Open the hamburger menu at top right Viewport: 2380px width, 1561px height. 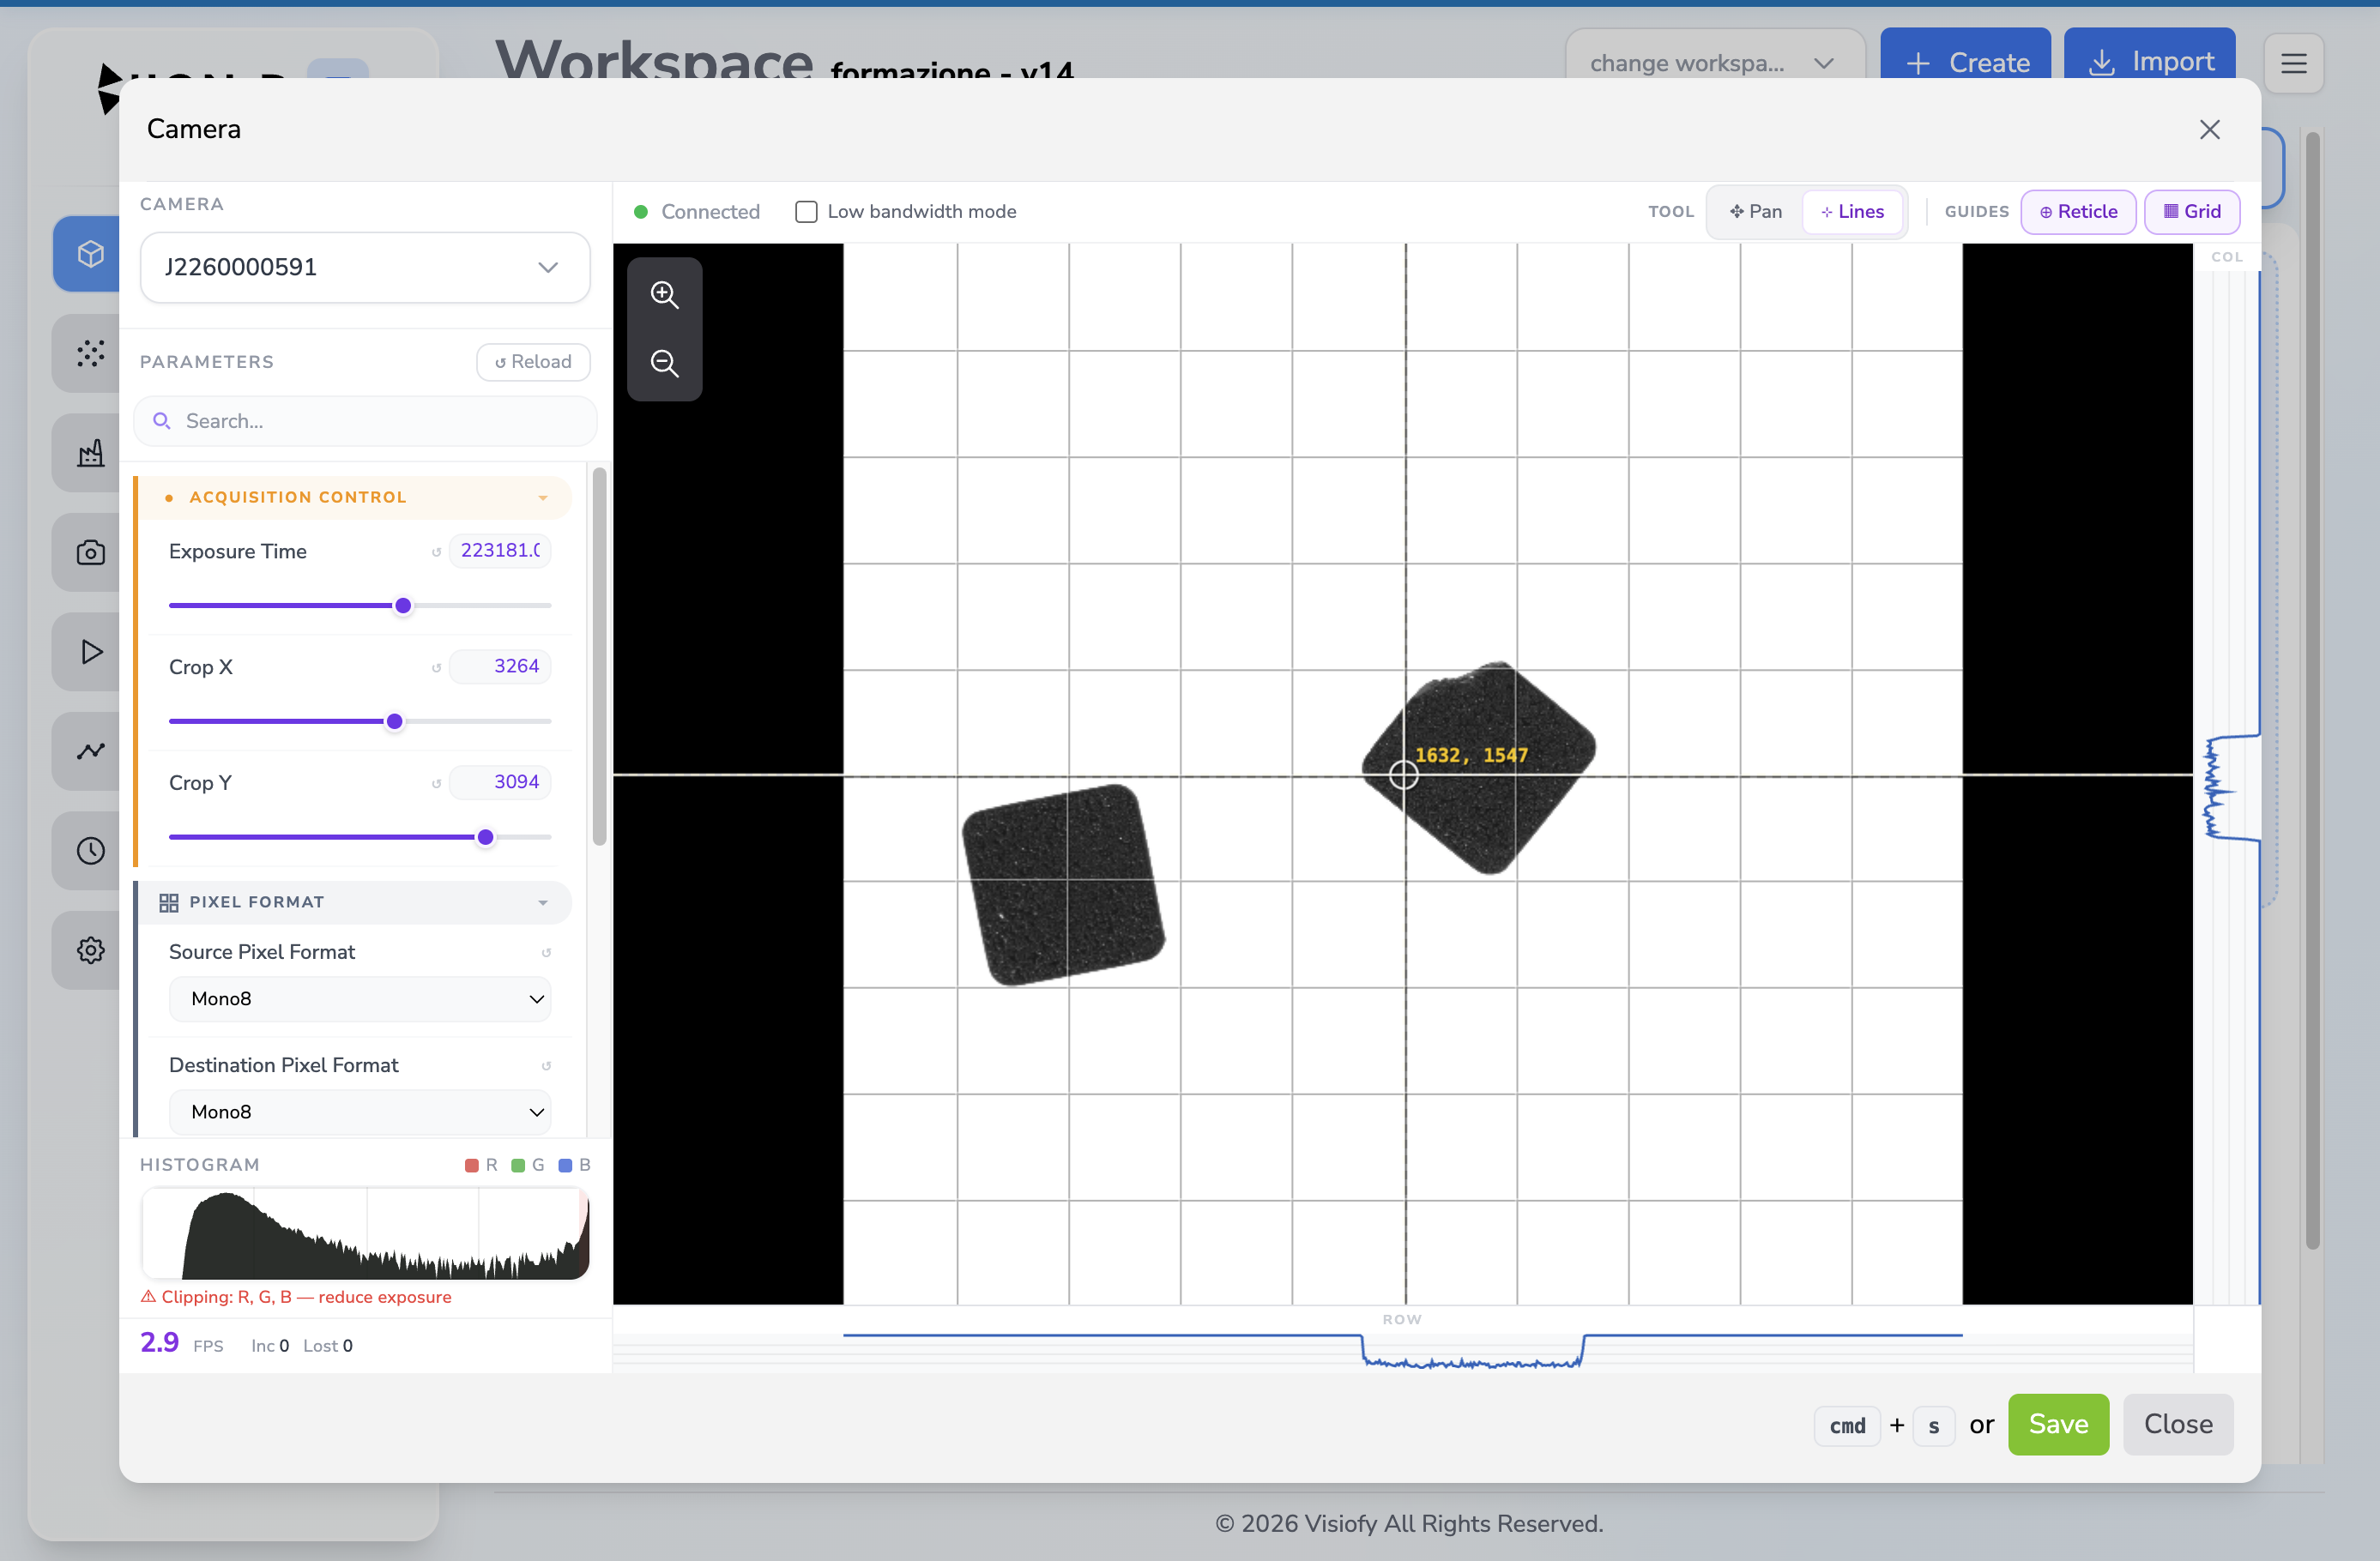click(x=2293, y=63)
